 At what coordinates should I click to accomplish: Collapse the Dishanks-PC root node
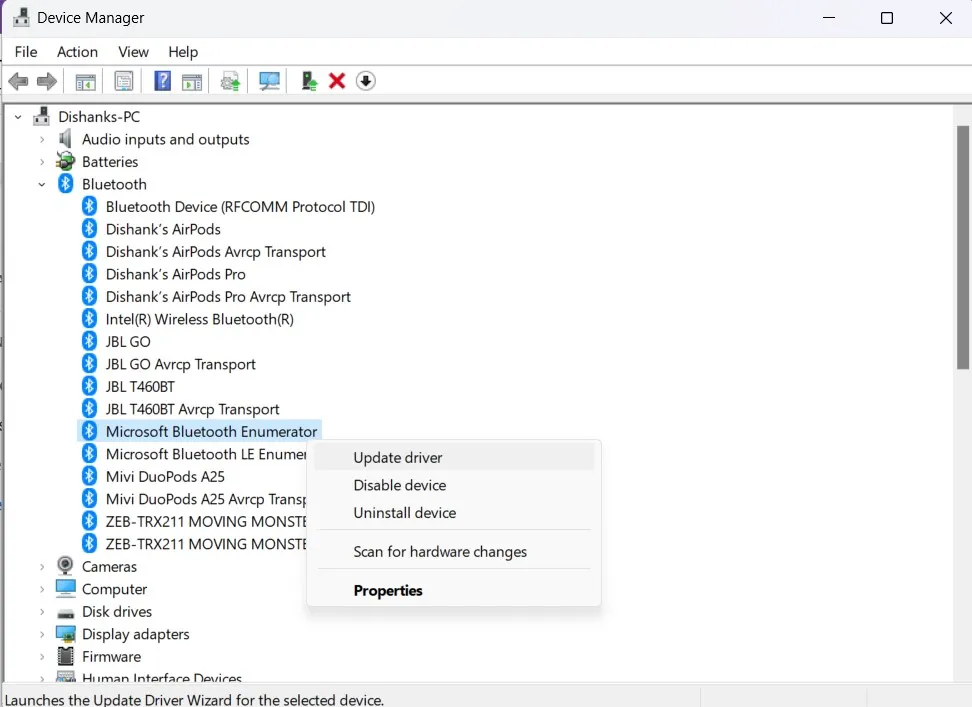point(18,116)
